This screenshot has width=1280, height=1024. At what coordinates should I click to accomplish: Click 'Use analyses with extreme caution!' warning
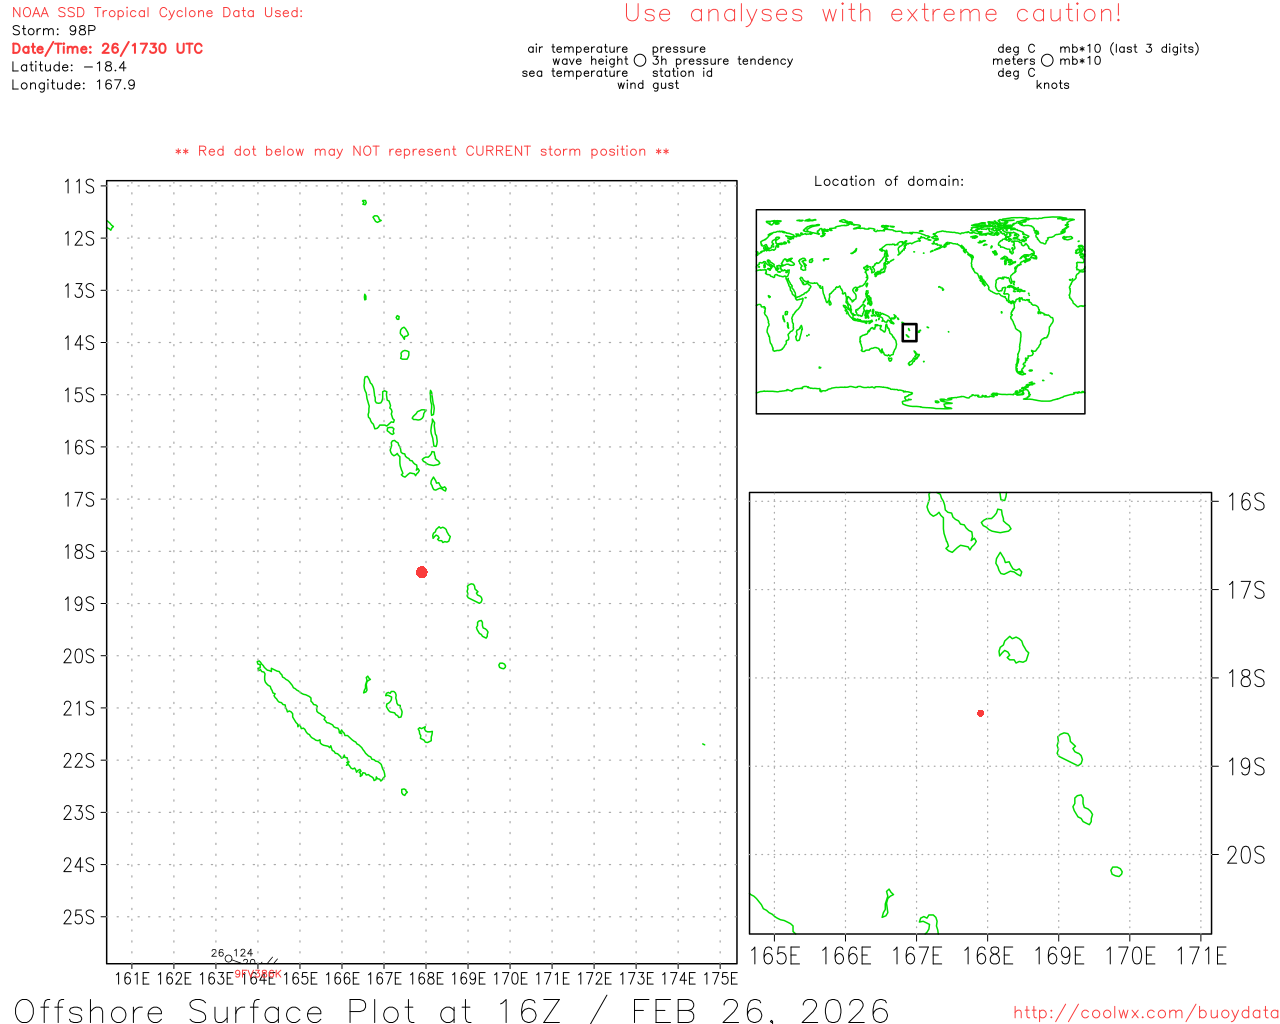coord(873,14)
